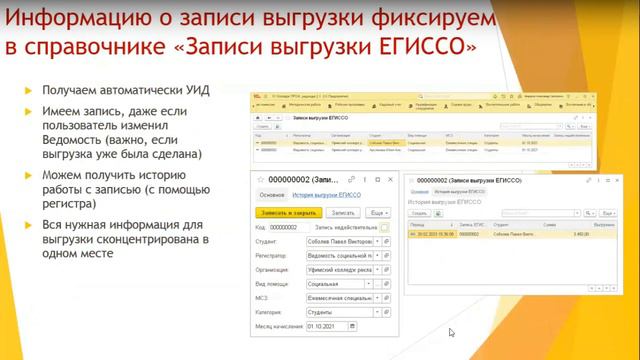
Task: Click Создать in История выгрузки ЕГИССО window
Action: pos(419,213)
